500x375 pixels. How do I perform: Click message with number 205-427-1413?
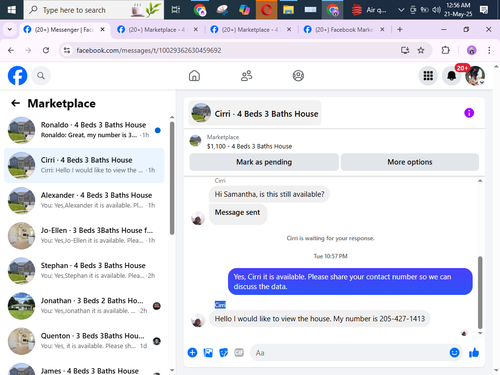click(319, 319)
